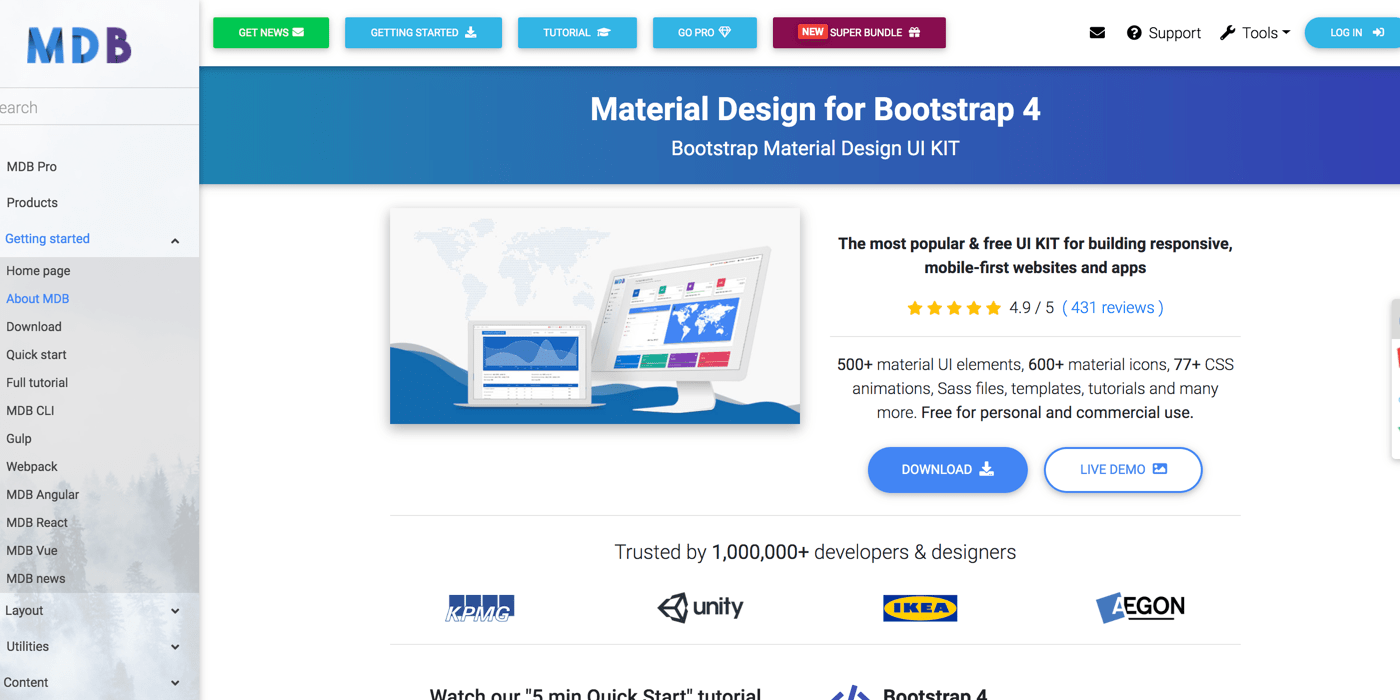Click the blue Download button
The width and height of the screenshot is (1400, 700).
pyautogui.click(x=947, y=470)
